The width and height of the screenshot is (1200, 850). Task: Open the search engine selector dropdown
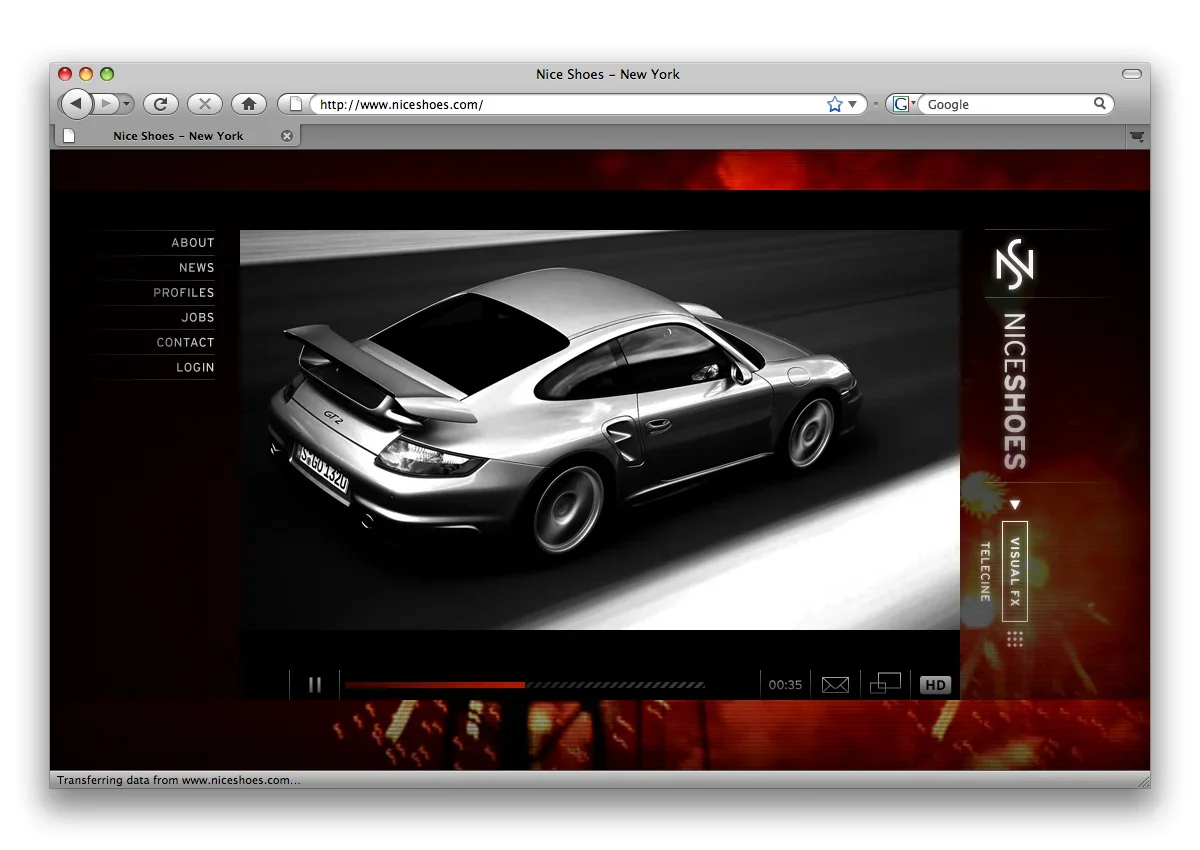pos(912,103)
